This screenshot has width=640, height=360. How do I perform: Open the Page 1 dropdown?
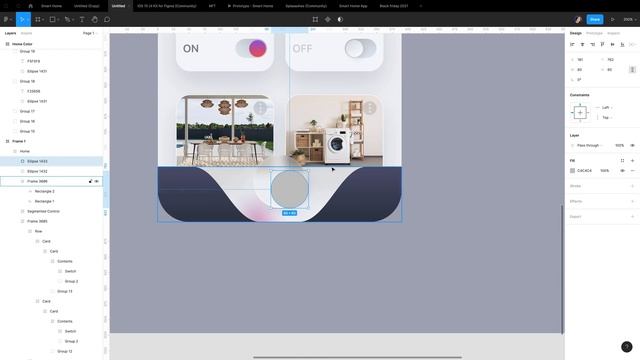tap(90, 33)
